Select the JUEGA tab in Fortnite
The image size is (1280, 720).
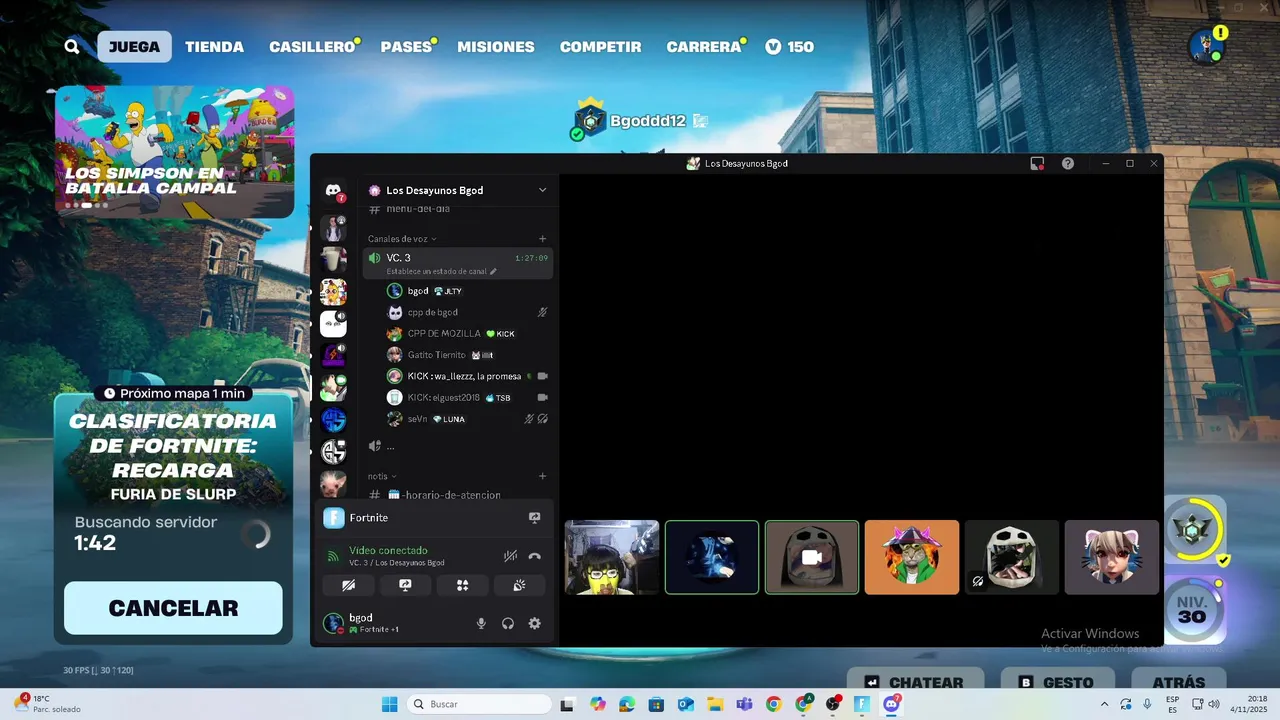[134, 47]
